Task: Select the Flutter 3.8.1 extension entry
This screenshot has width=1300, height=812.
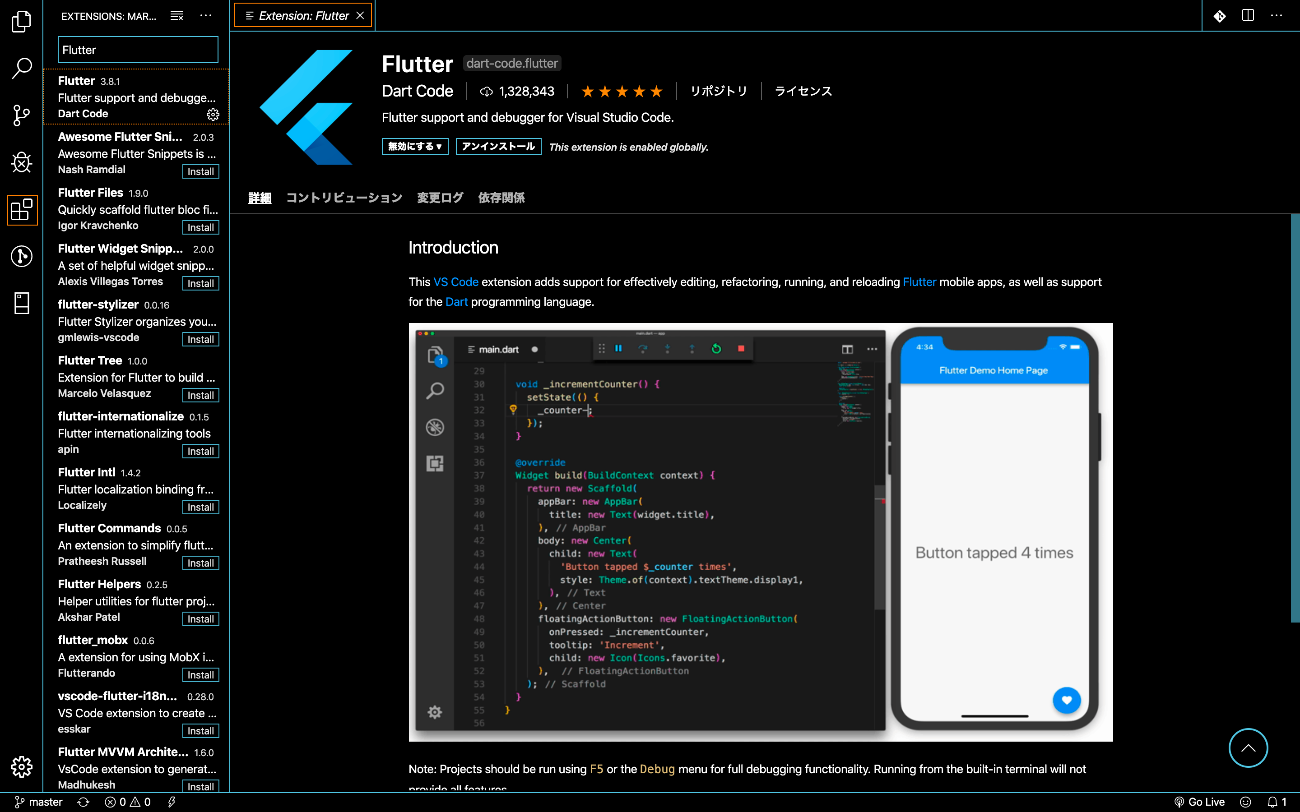Action: pyautogui.click(x=136, y=97)
